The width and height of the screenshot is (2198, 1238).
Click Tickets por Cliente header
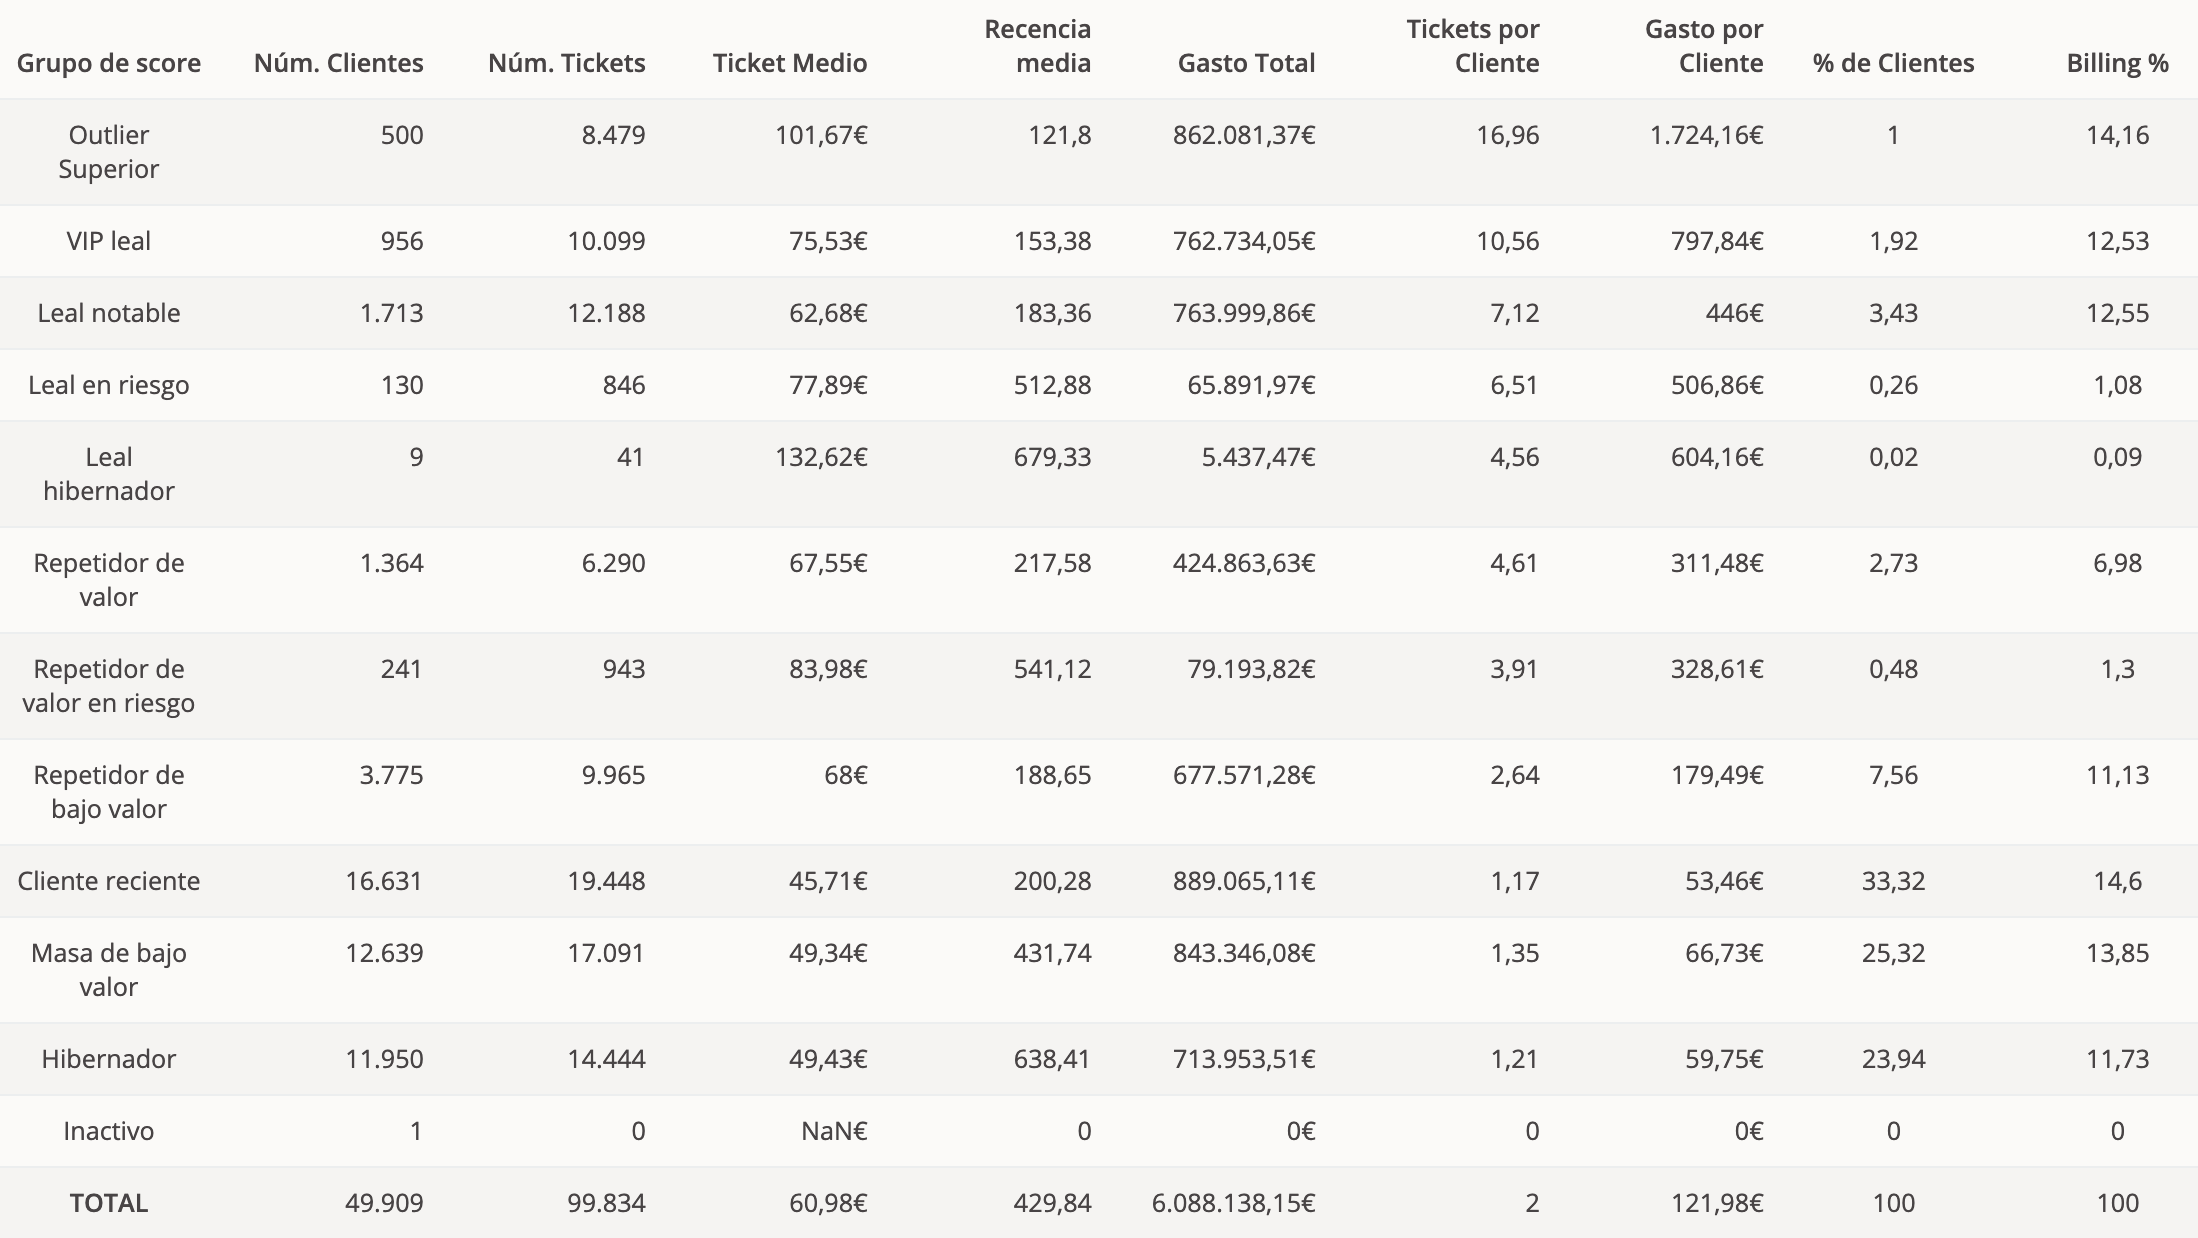(1472, 46)
